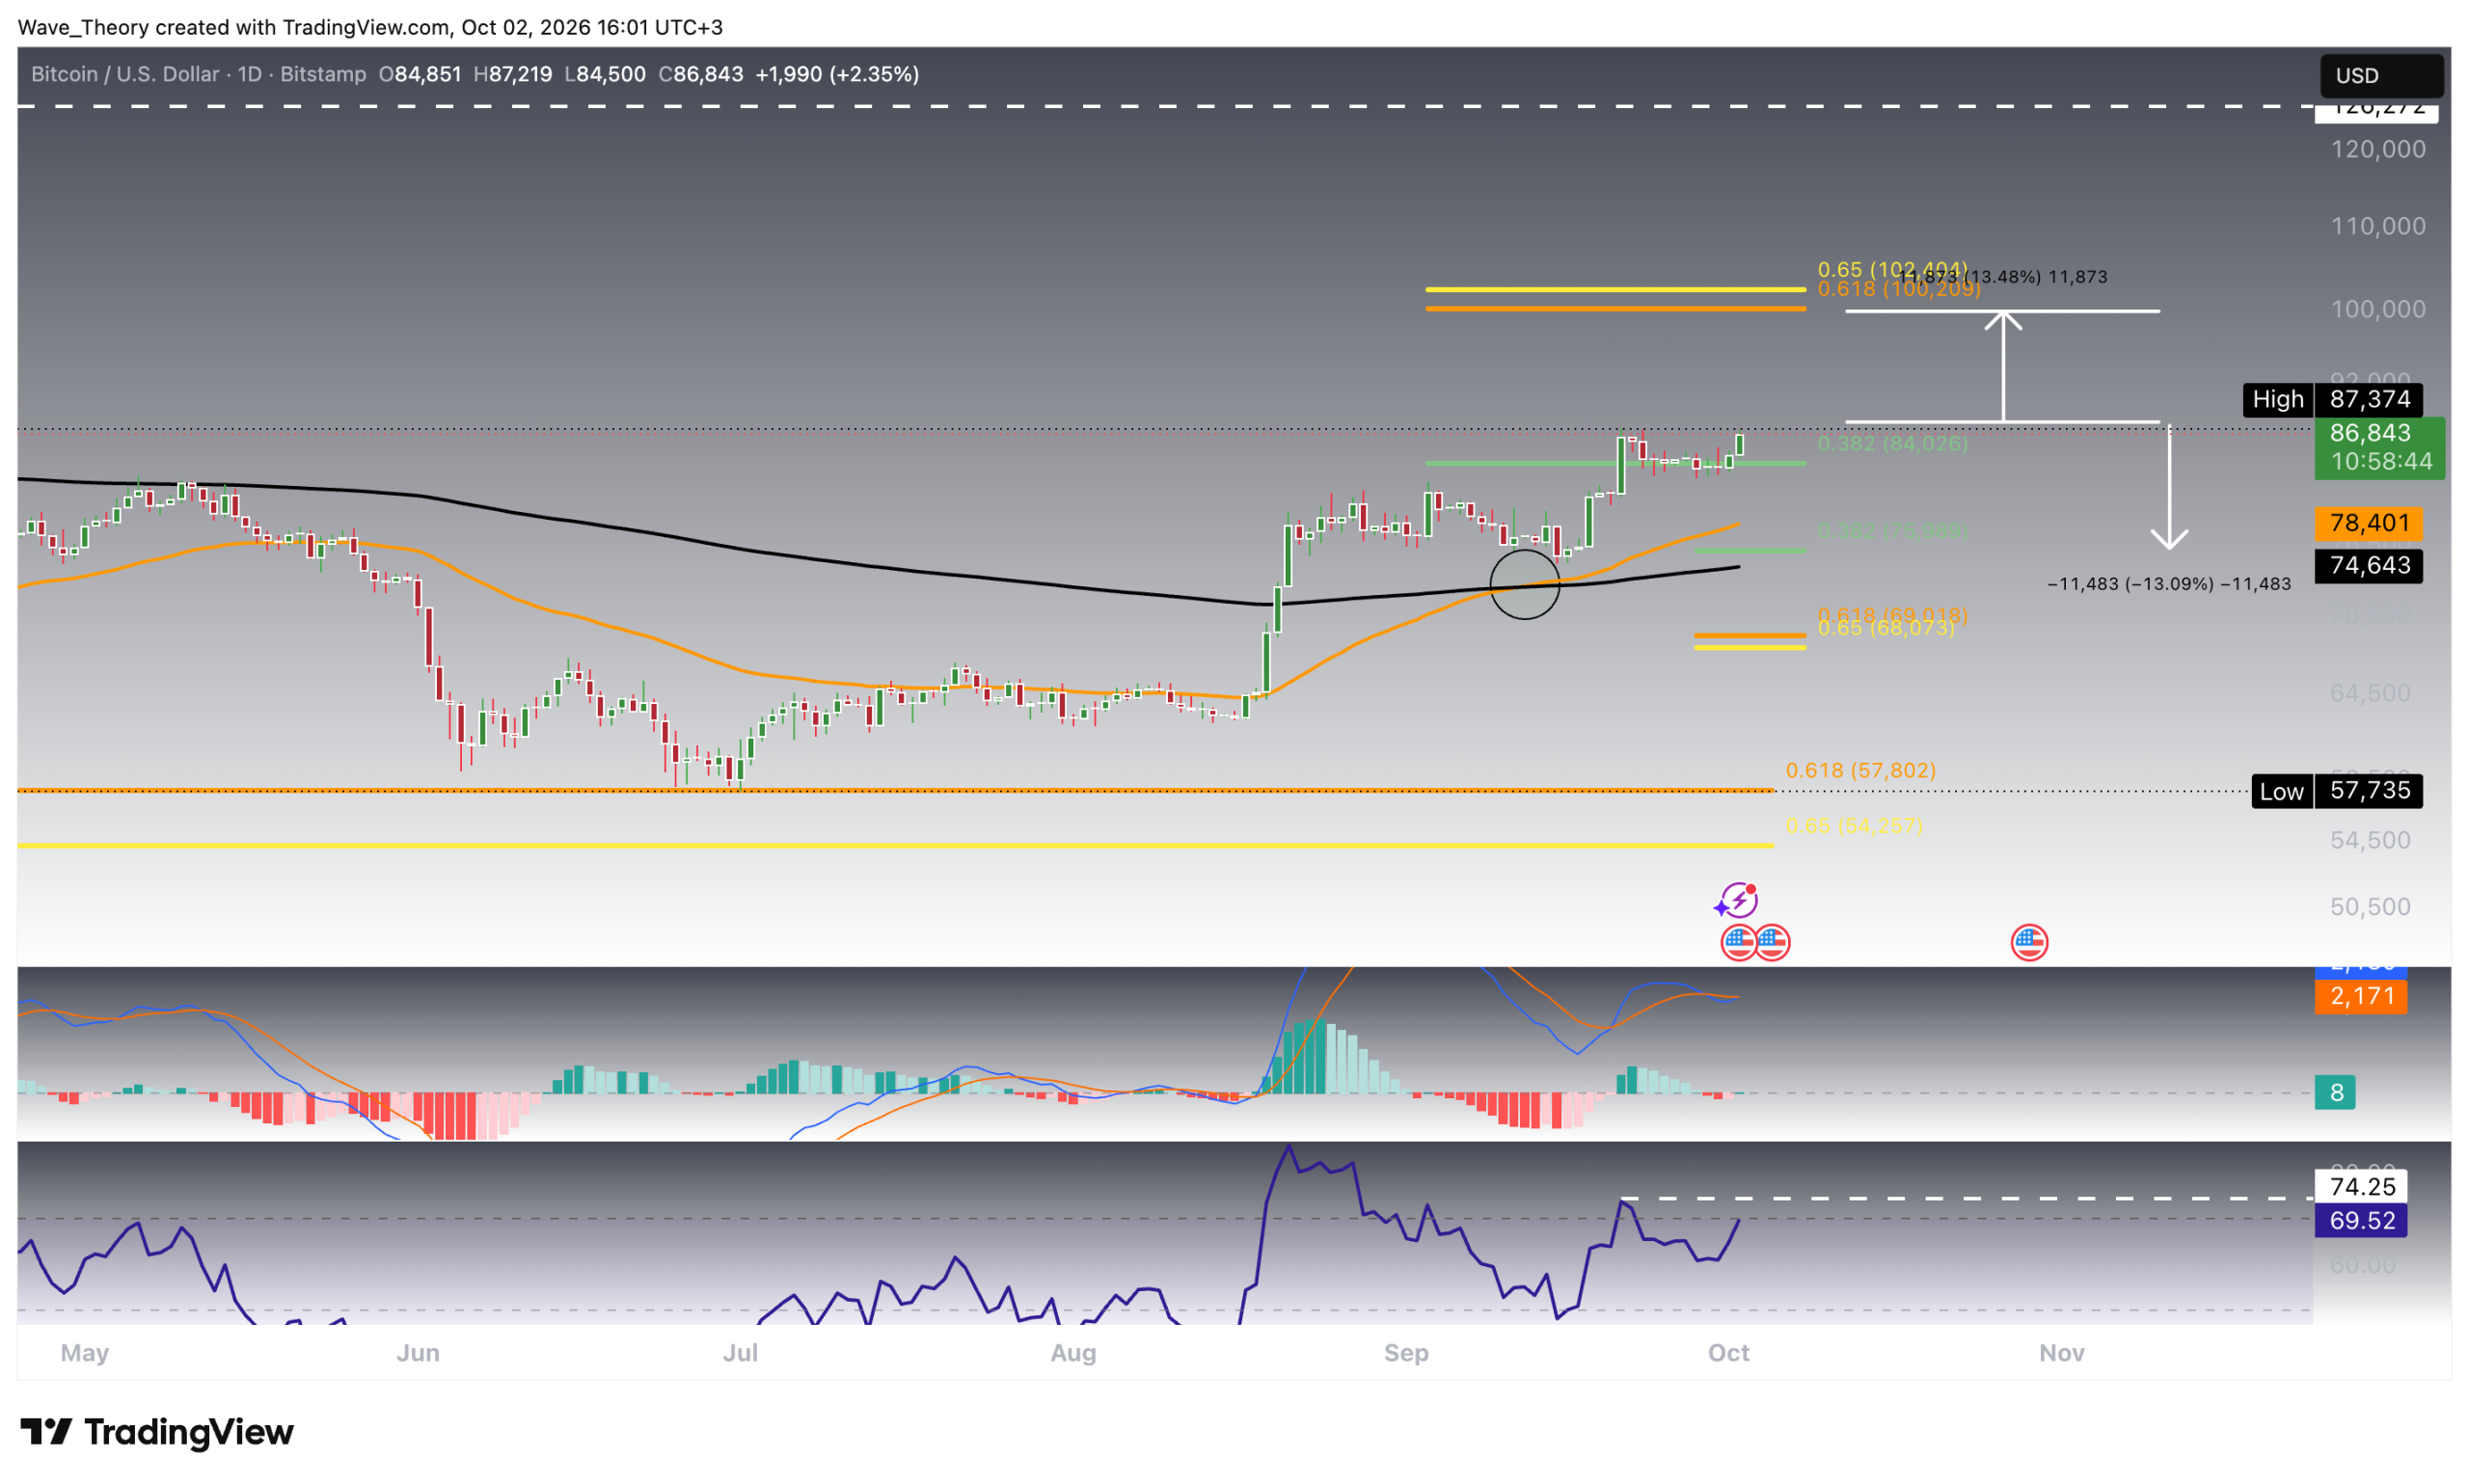The image size is (2469, 1484).
Task: Click the Jul label on the time axis
Action: click(740, 1352)
